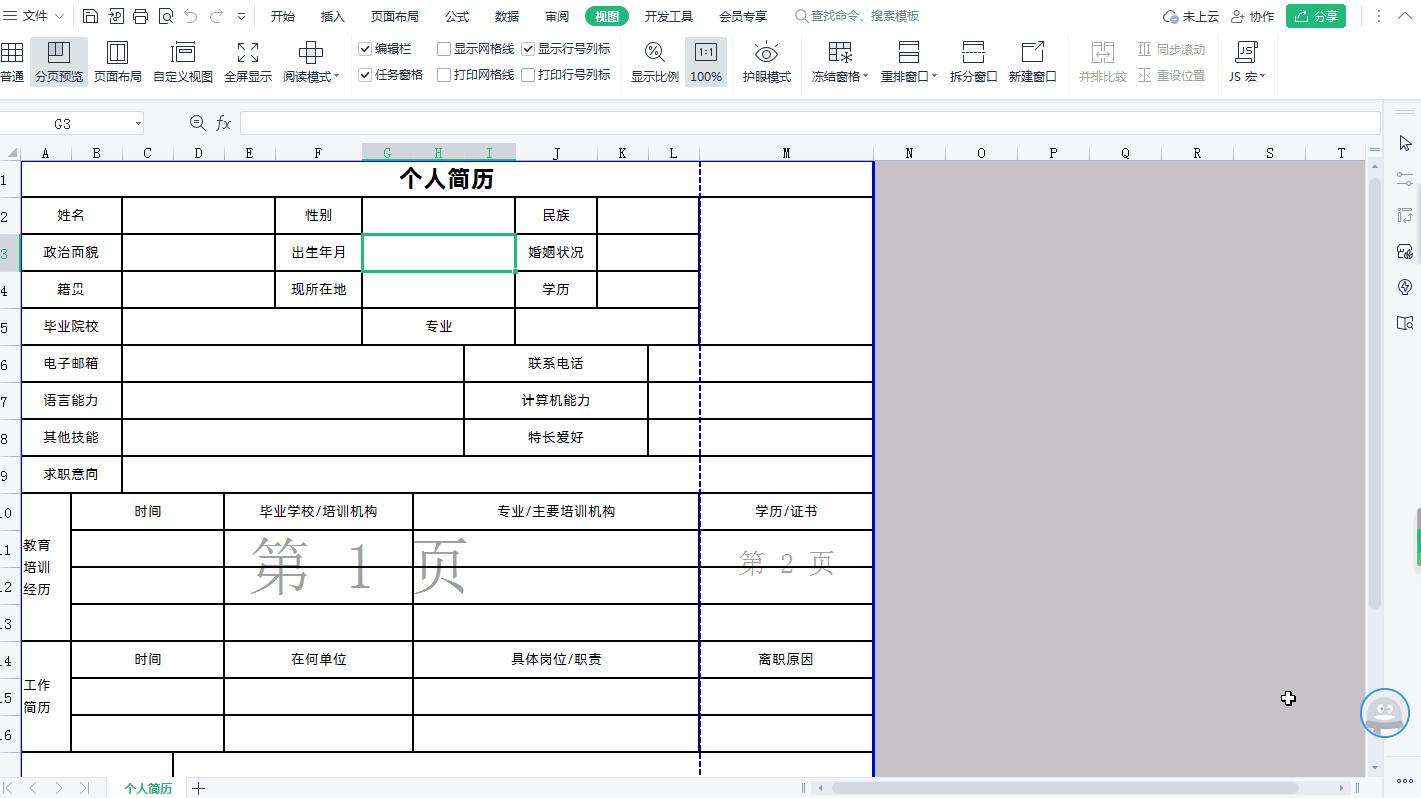Open 显示比例 zoom scale dialog
This screenshot has width=1421, height=798.
coord(654,60)
